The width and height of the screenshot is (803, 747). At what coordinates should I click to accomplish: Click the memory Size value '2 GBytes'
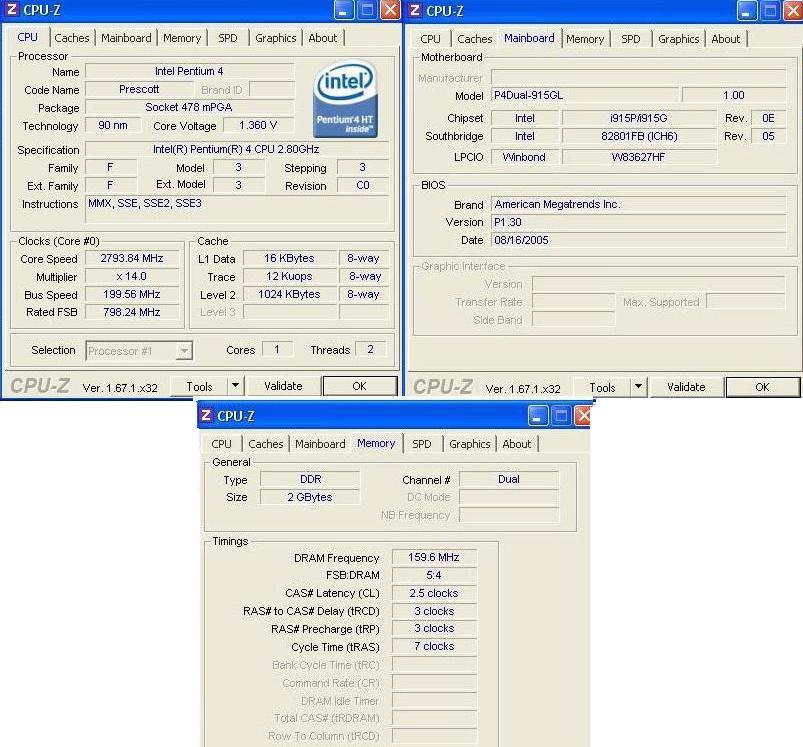(310, 497)
